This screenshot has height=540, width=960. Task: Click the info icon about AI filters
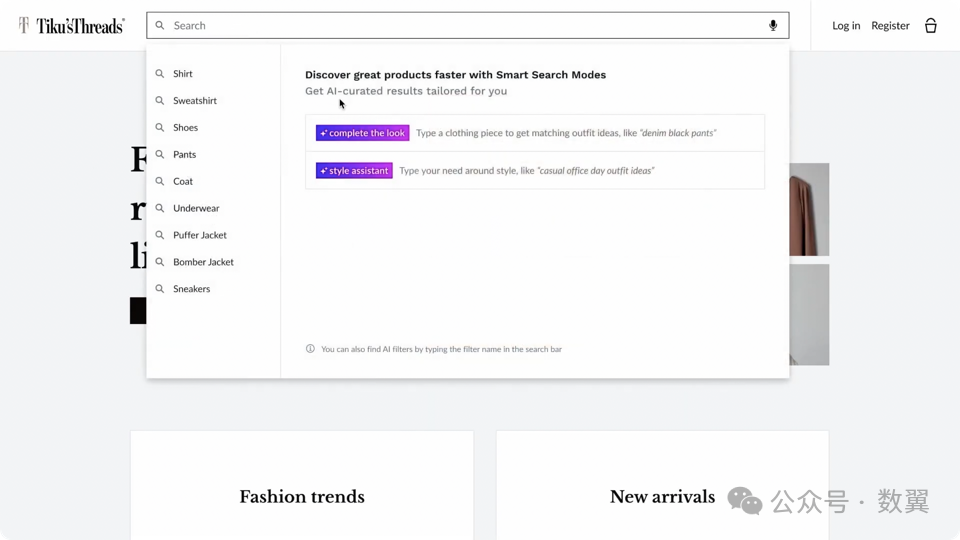point(310,349)
